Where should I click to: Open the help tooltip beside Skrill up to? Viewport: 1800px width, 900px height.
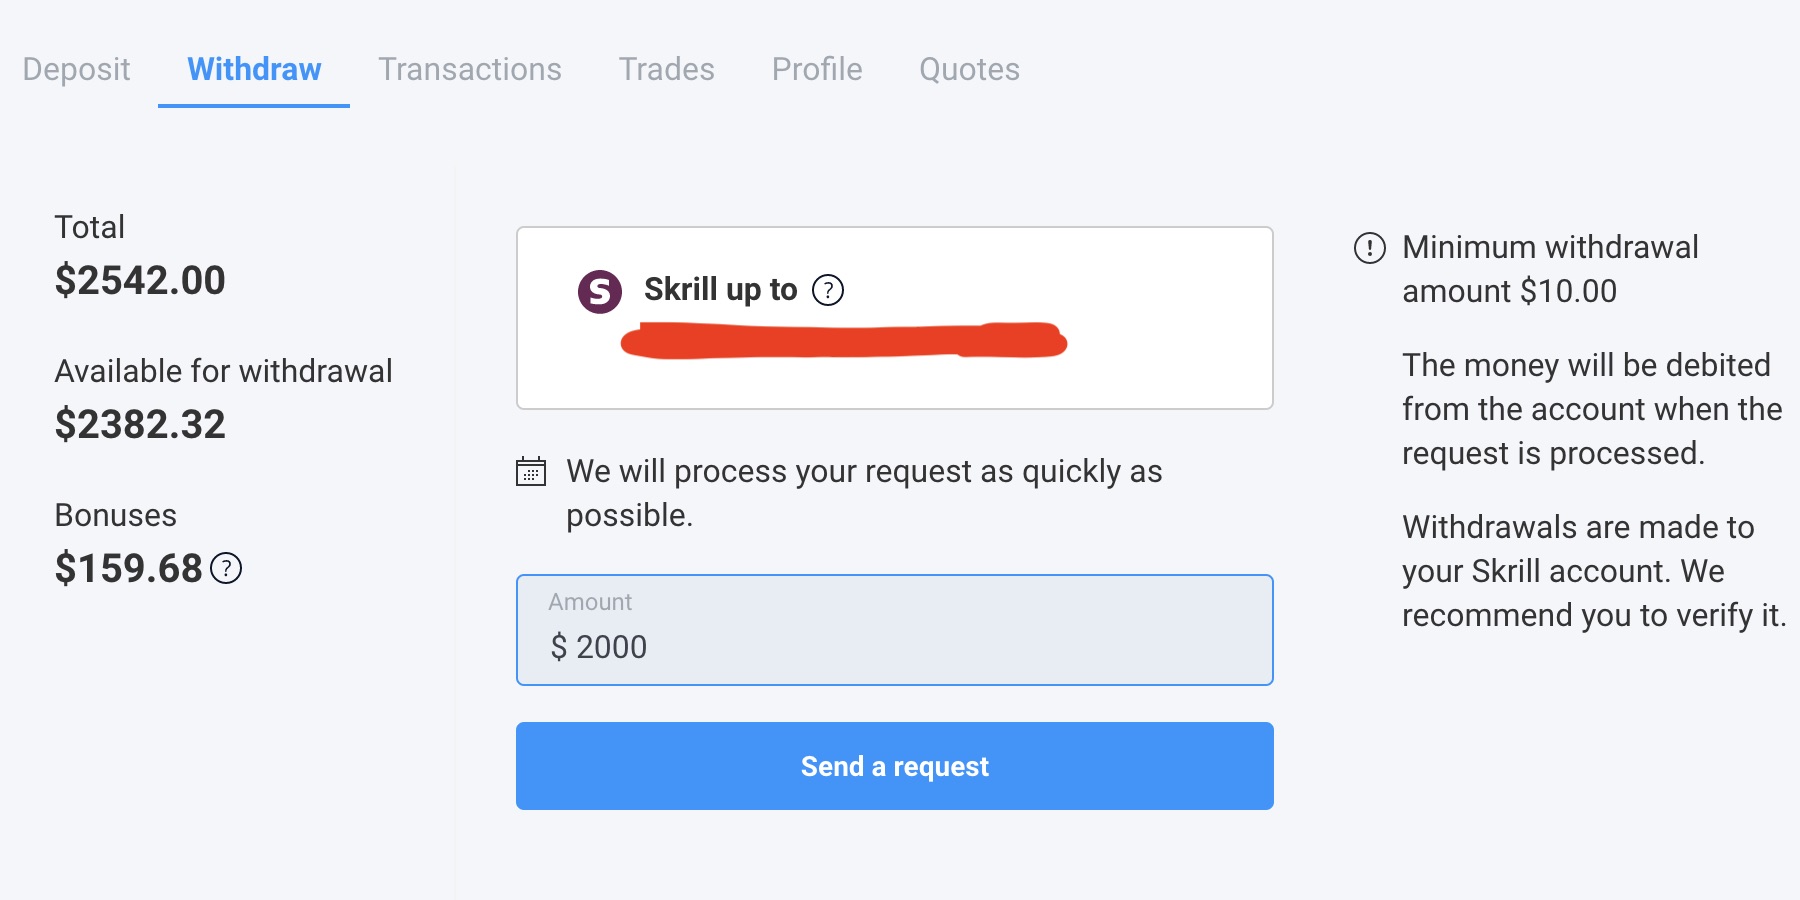click(x=828, y=290)
